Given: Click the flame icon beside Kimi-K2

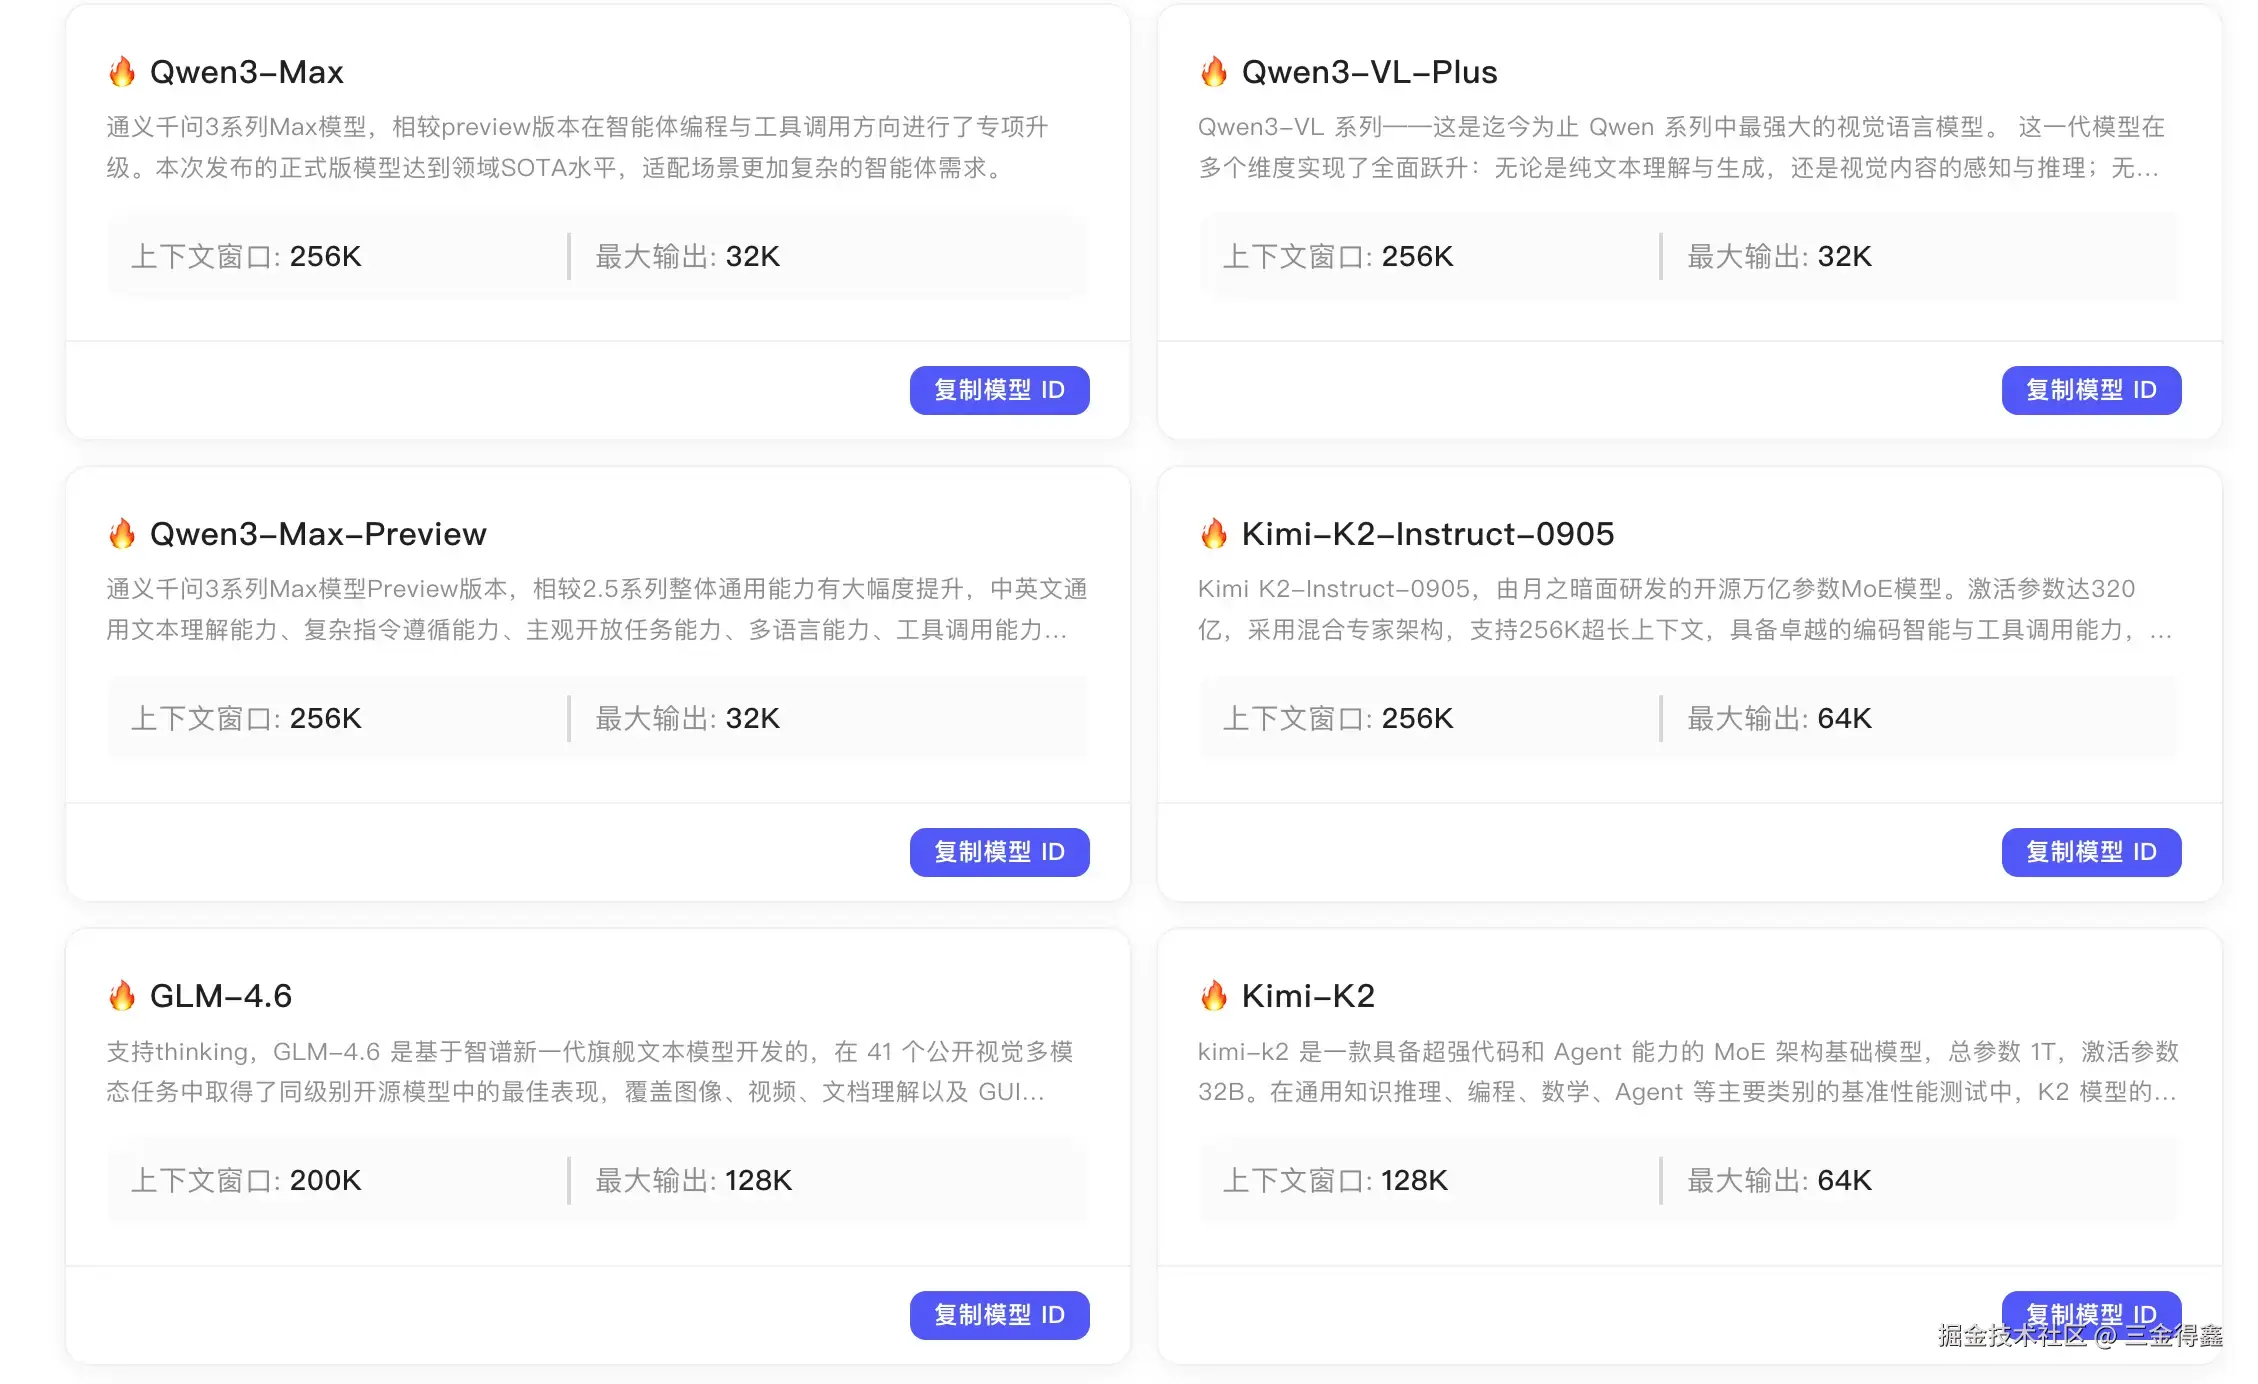Looking at the screenshot, I should pos(1214,996).
